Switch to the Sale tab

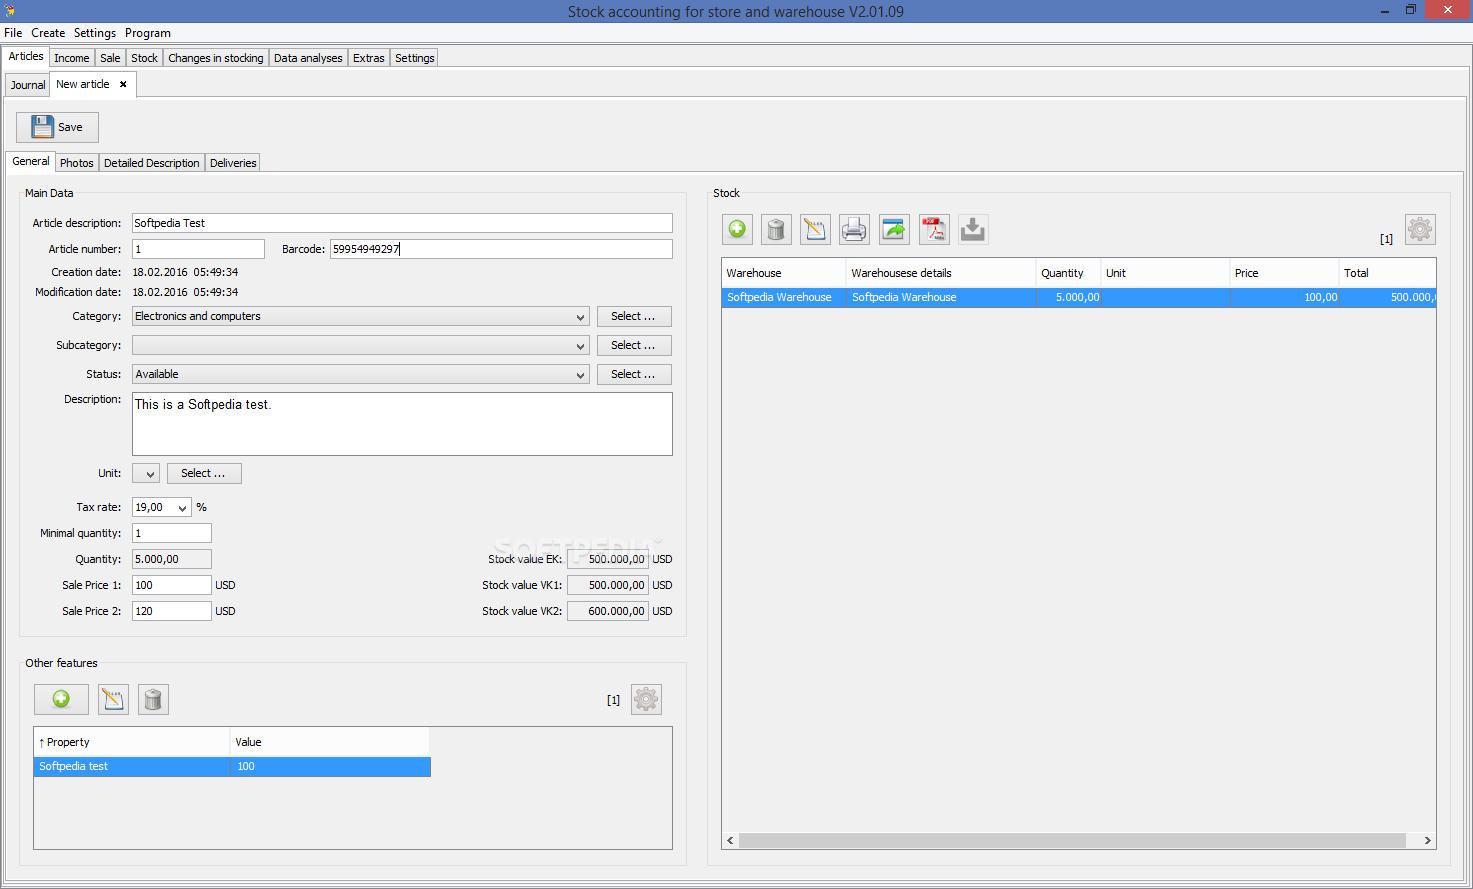(110, 58)
